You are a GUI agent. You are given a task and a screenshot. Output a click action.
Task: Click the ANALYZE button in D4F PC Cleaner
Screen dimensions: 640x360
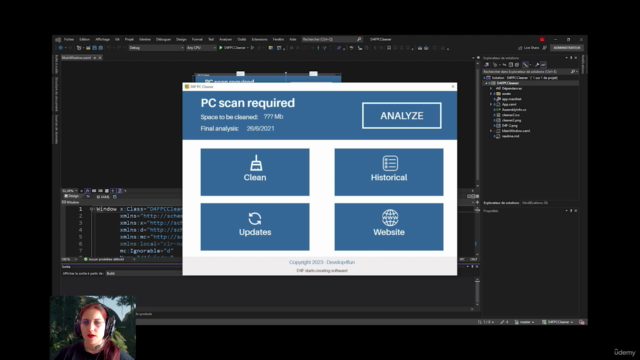[x=401, y=116]
